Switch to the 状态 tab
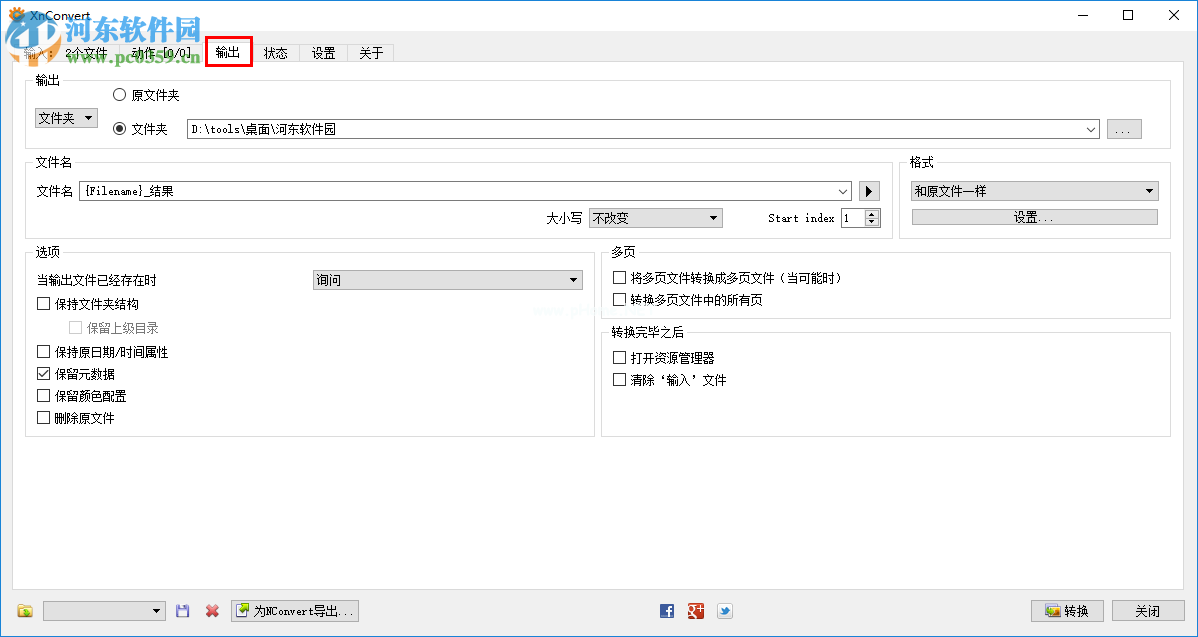This screenshot has height=637, width=1198. tap(276, 52)
